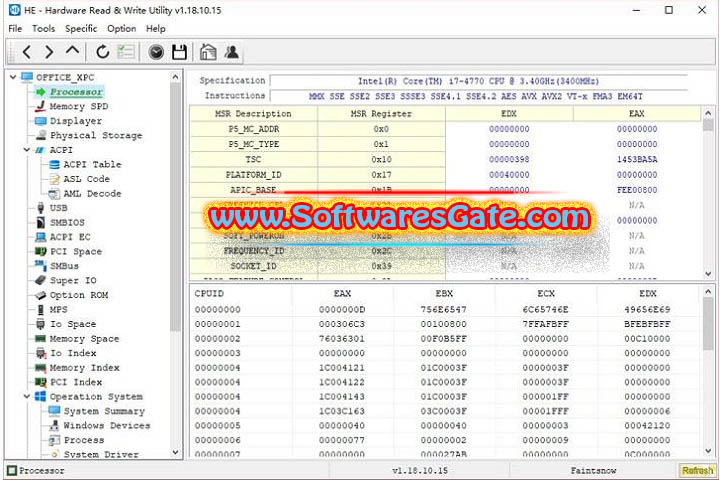Click the MSR Register column header
Viewport: 720px width, 480px height.
pyautogui.click(x=381, y=114)
